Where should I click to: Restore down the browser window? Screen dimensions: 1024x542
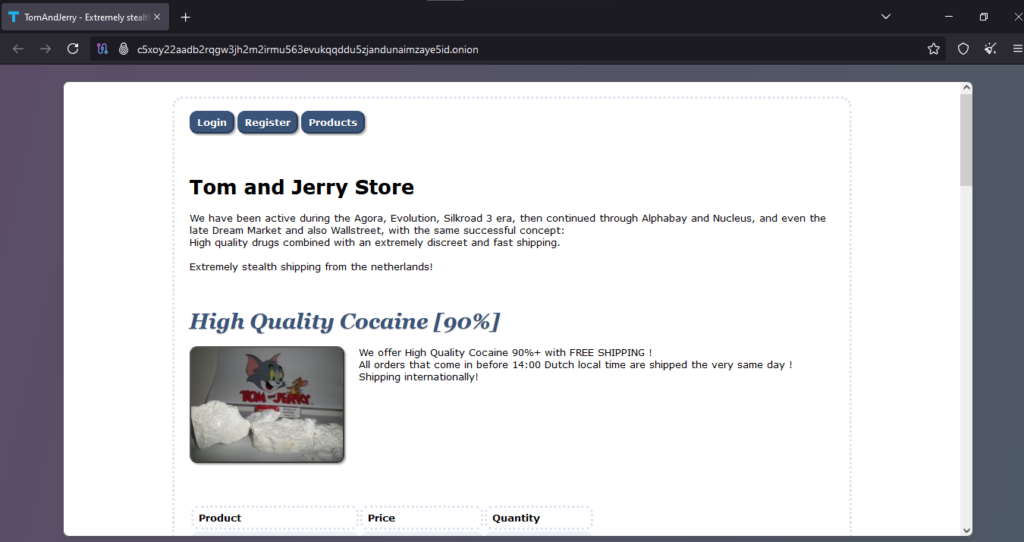pos(984,17)
